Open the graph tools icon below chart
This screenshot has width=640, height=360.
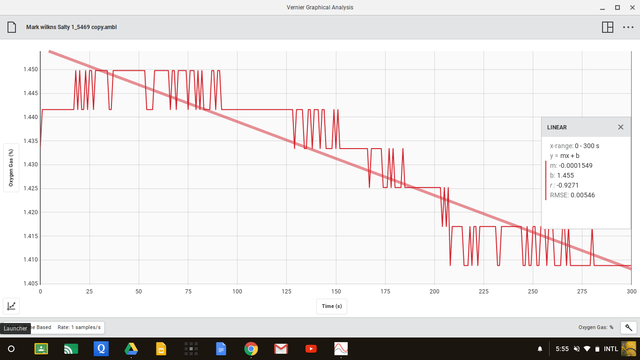[x=11, y=306]
